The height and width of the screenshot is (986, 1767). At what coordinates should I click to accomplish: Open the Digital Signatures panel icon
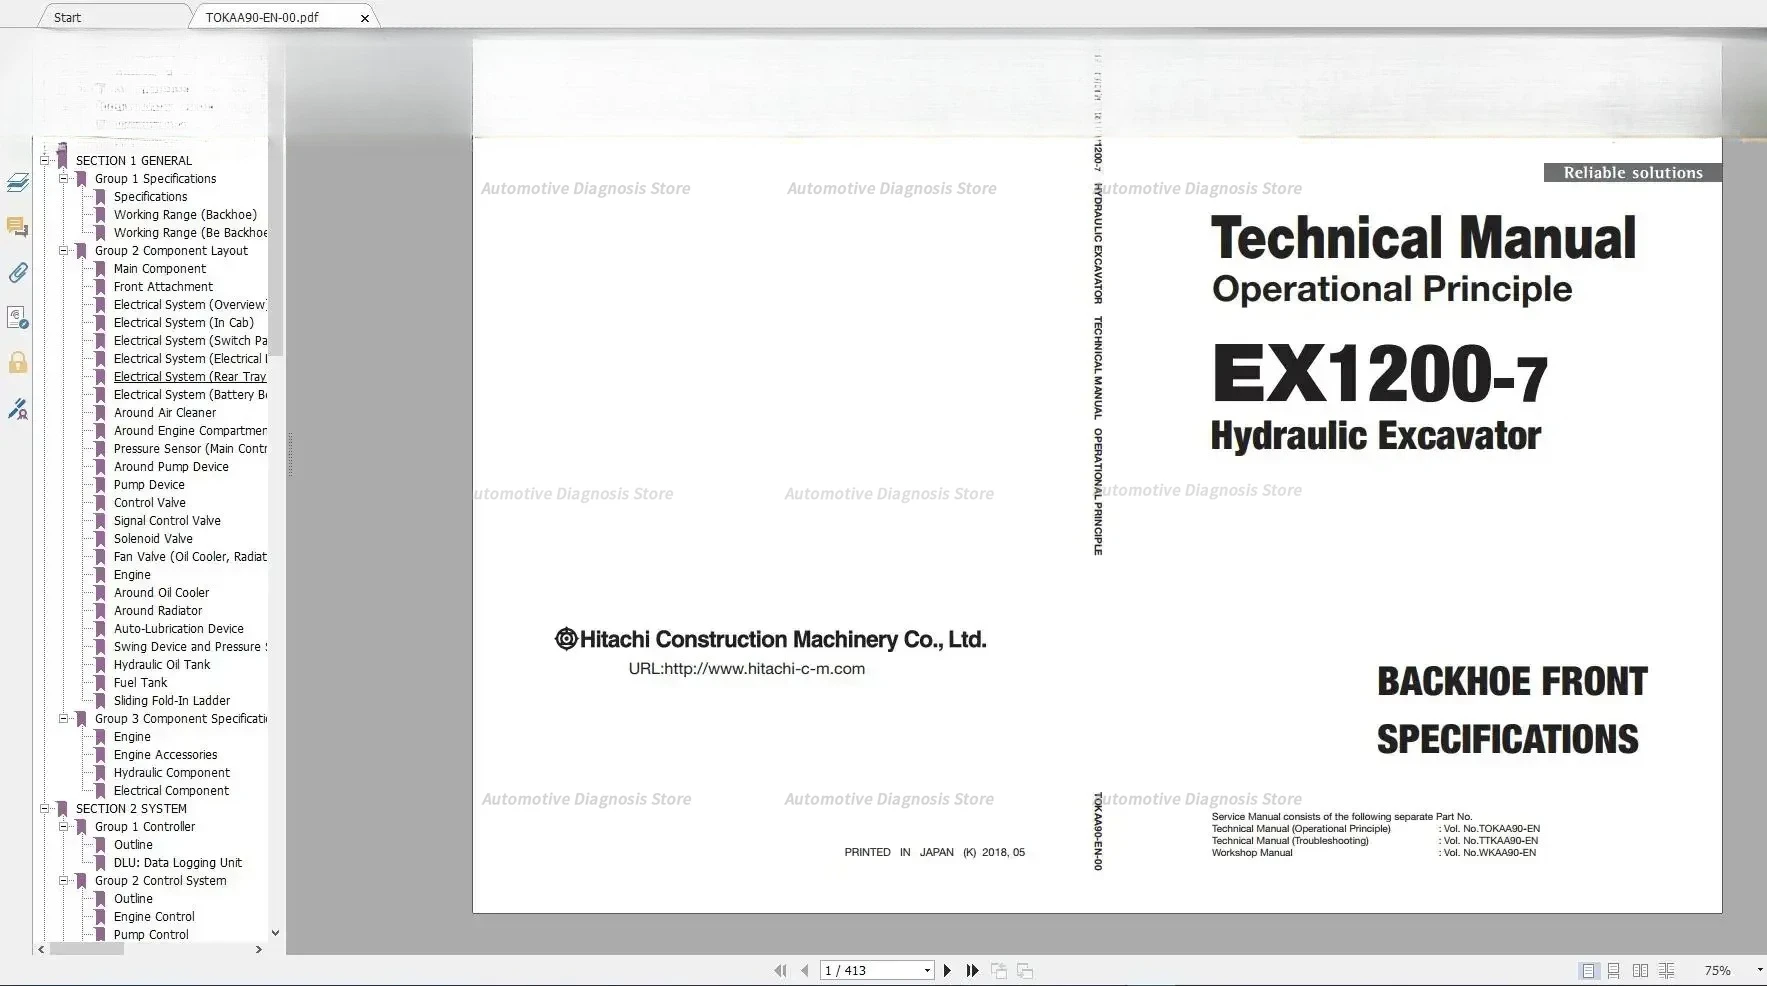(18, 317)
